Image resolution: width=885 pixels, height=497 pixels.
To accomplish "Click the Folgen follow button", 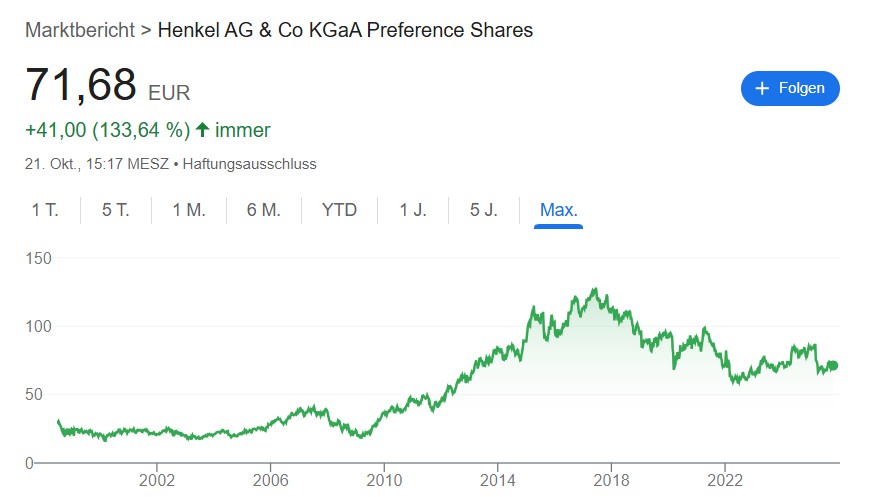I will tap(790, 88).
